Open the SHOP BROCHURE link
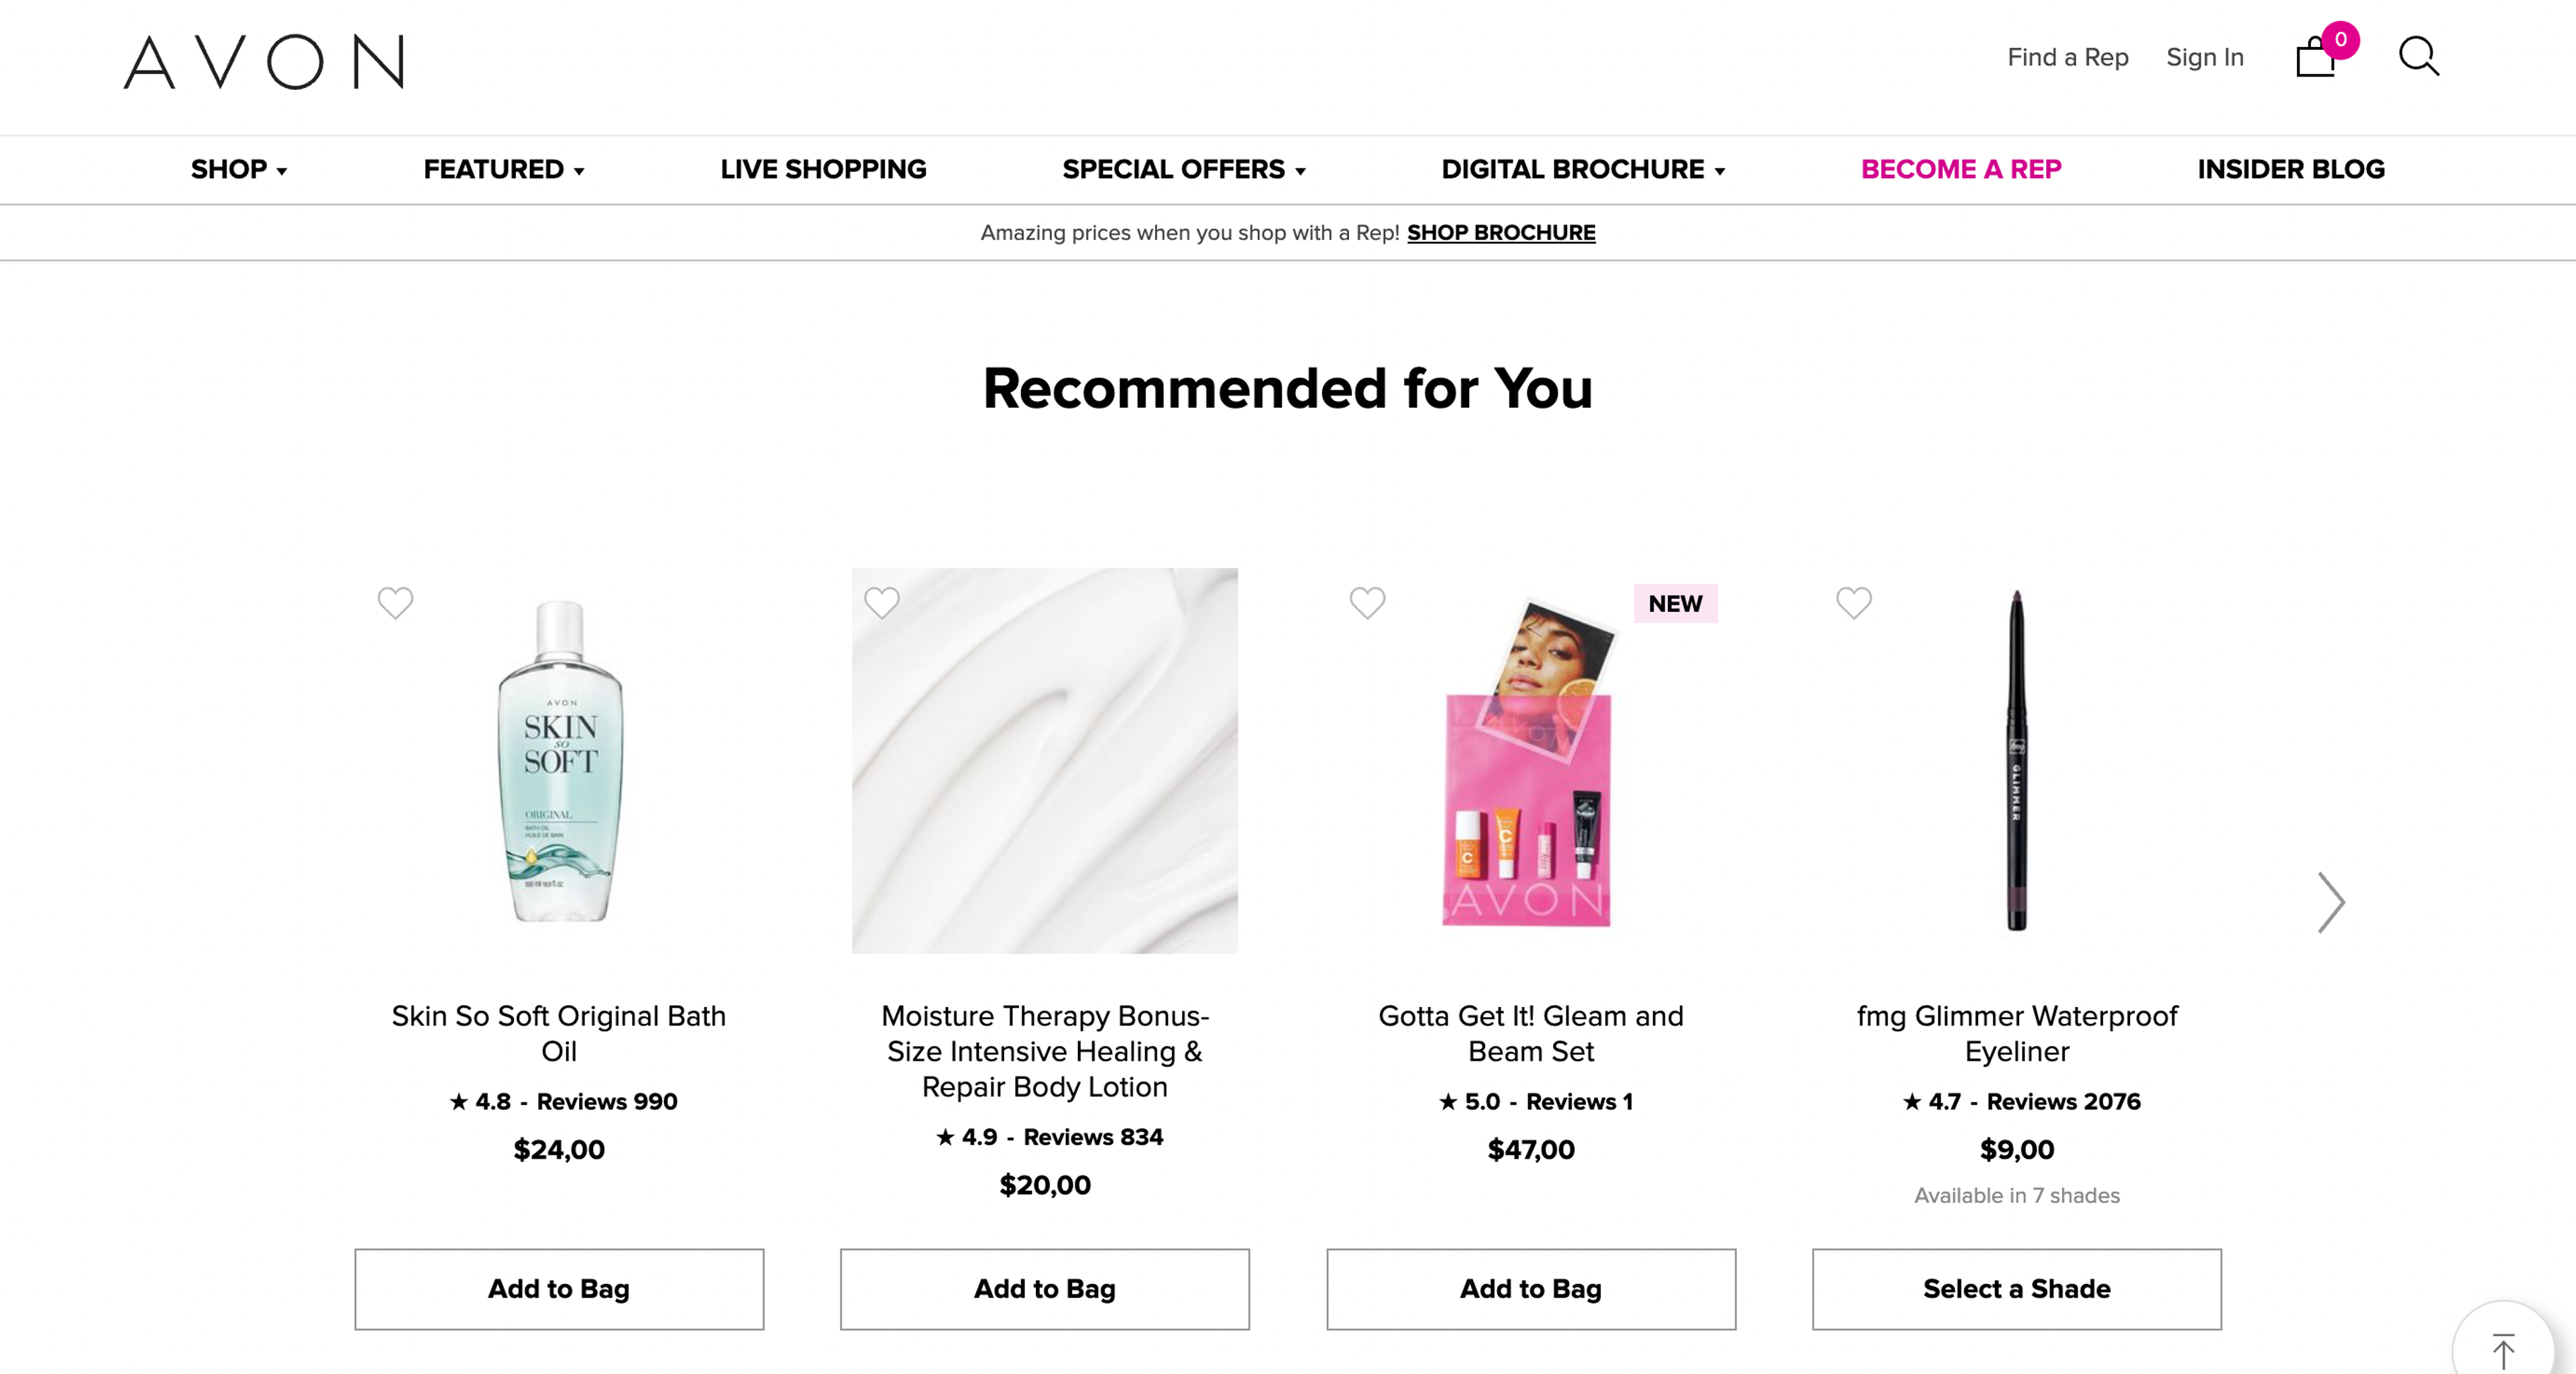 click(1500, 232)
